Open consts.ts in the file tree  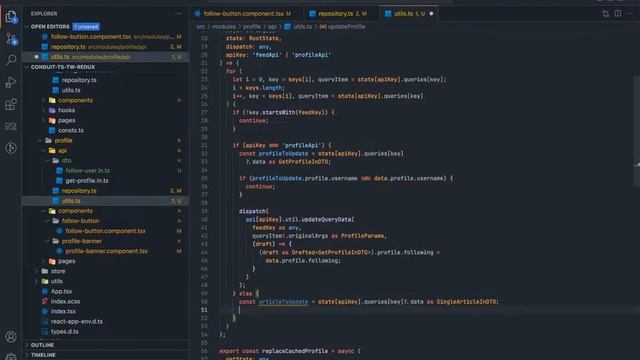[105, 130]
